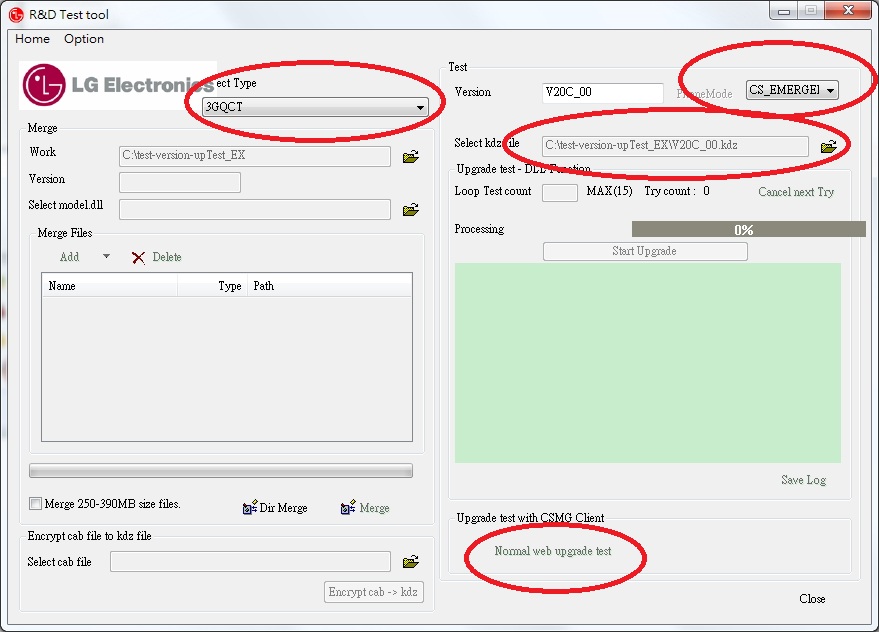Click the Encrypt cab -> kdz button
879x632 pixels.
[x=373, y=592]
